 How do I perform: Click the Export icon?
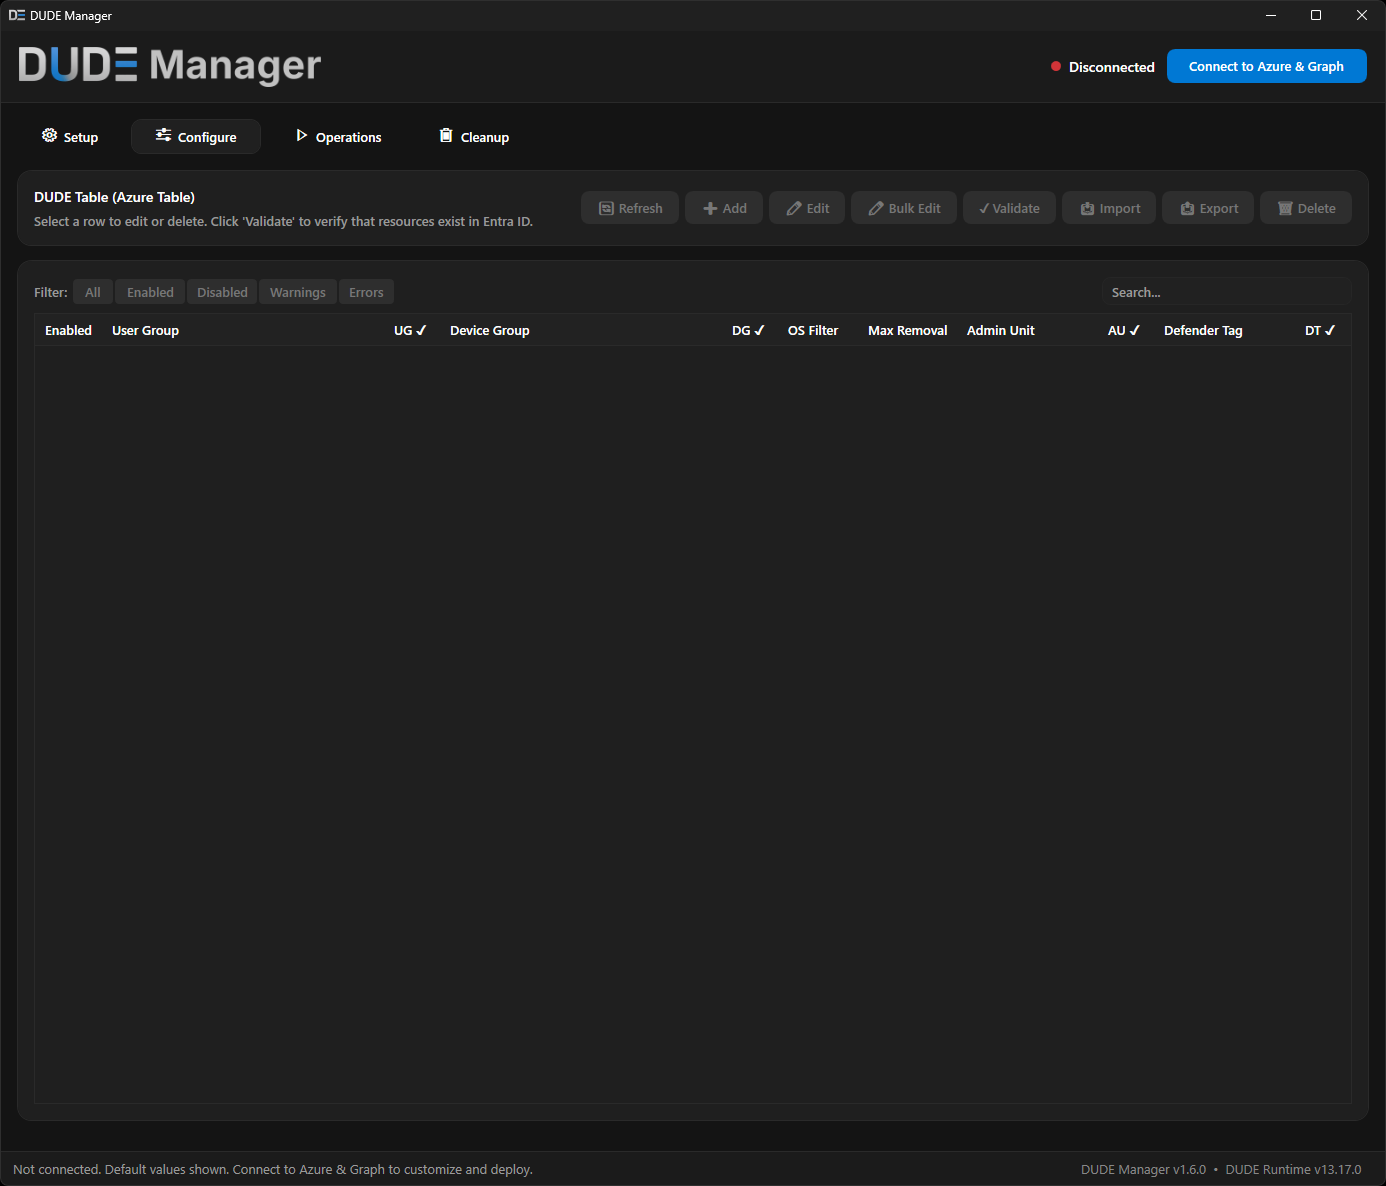click(1186, 208)
